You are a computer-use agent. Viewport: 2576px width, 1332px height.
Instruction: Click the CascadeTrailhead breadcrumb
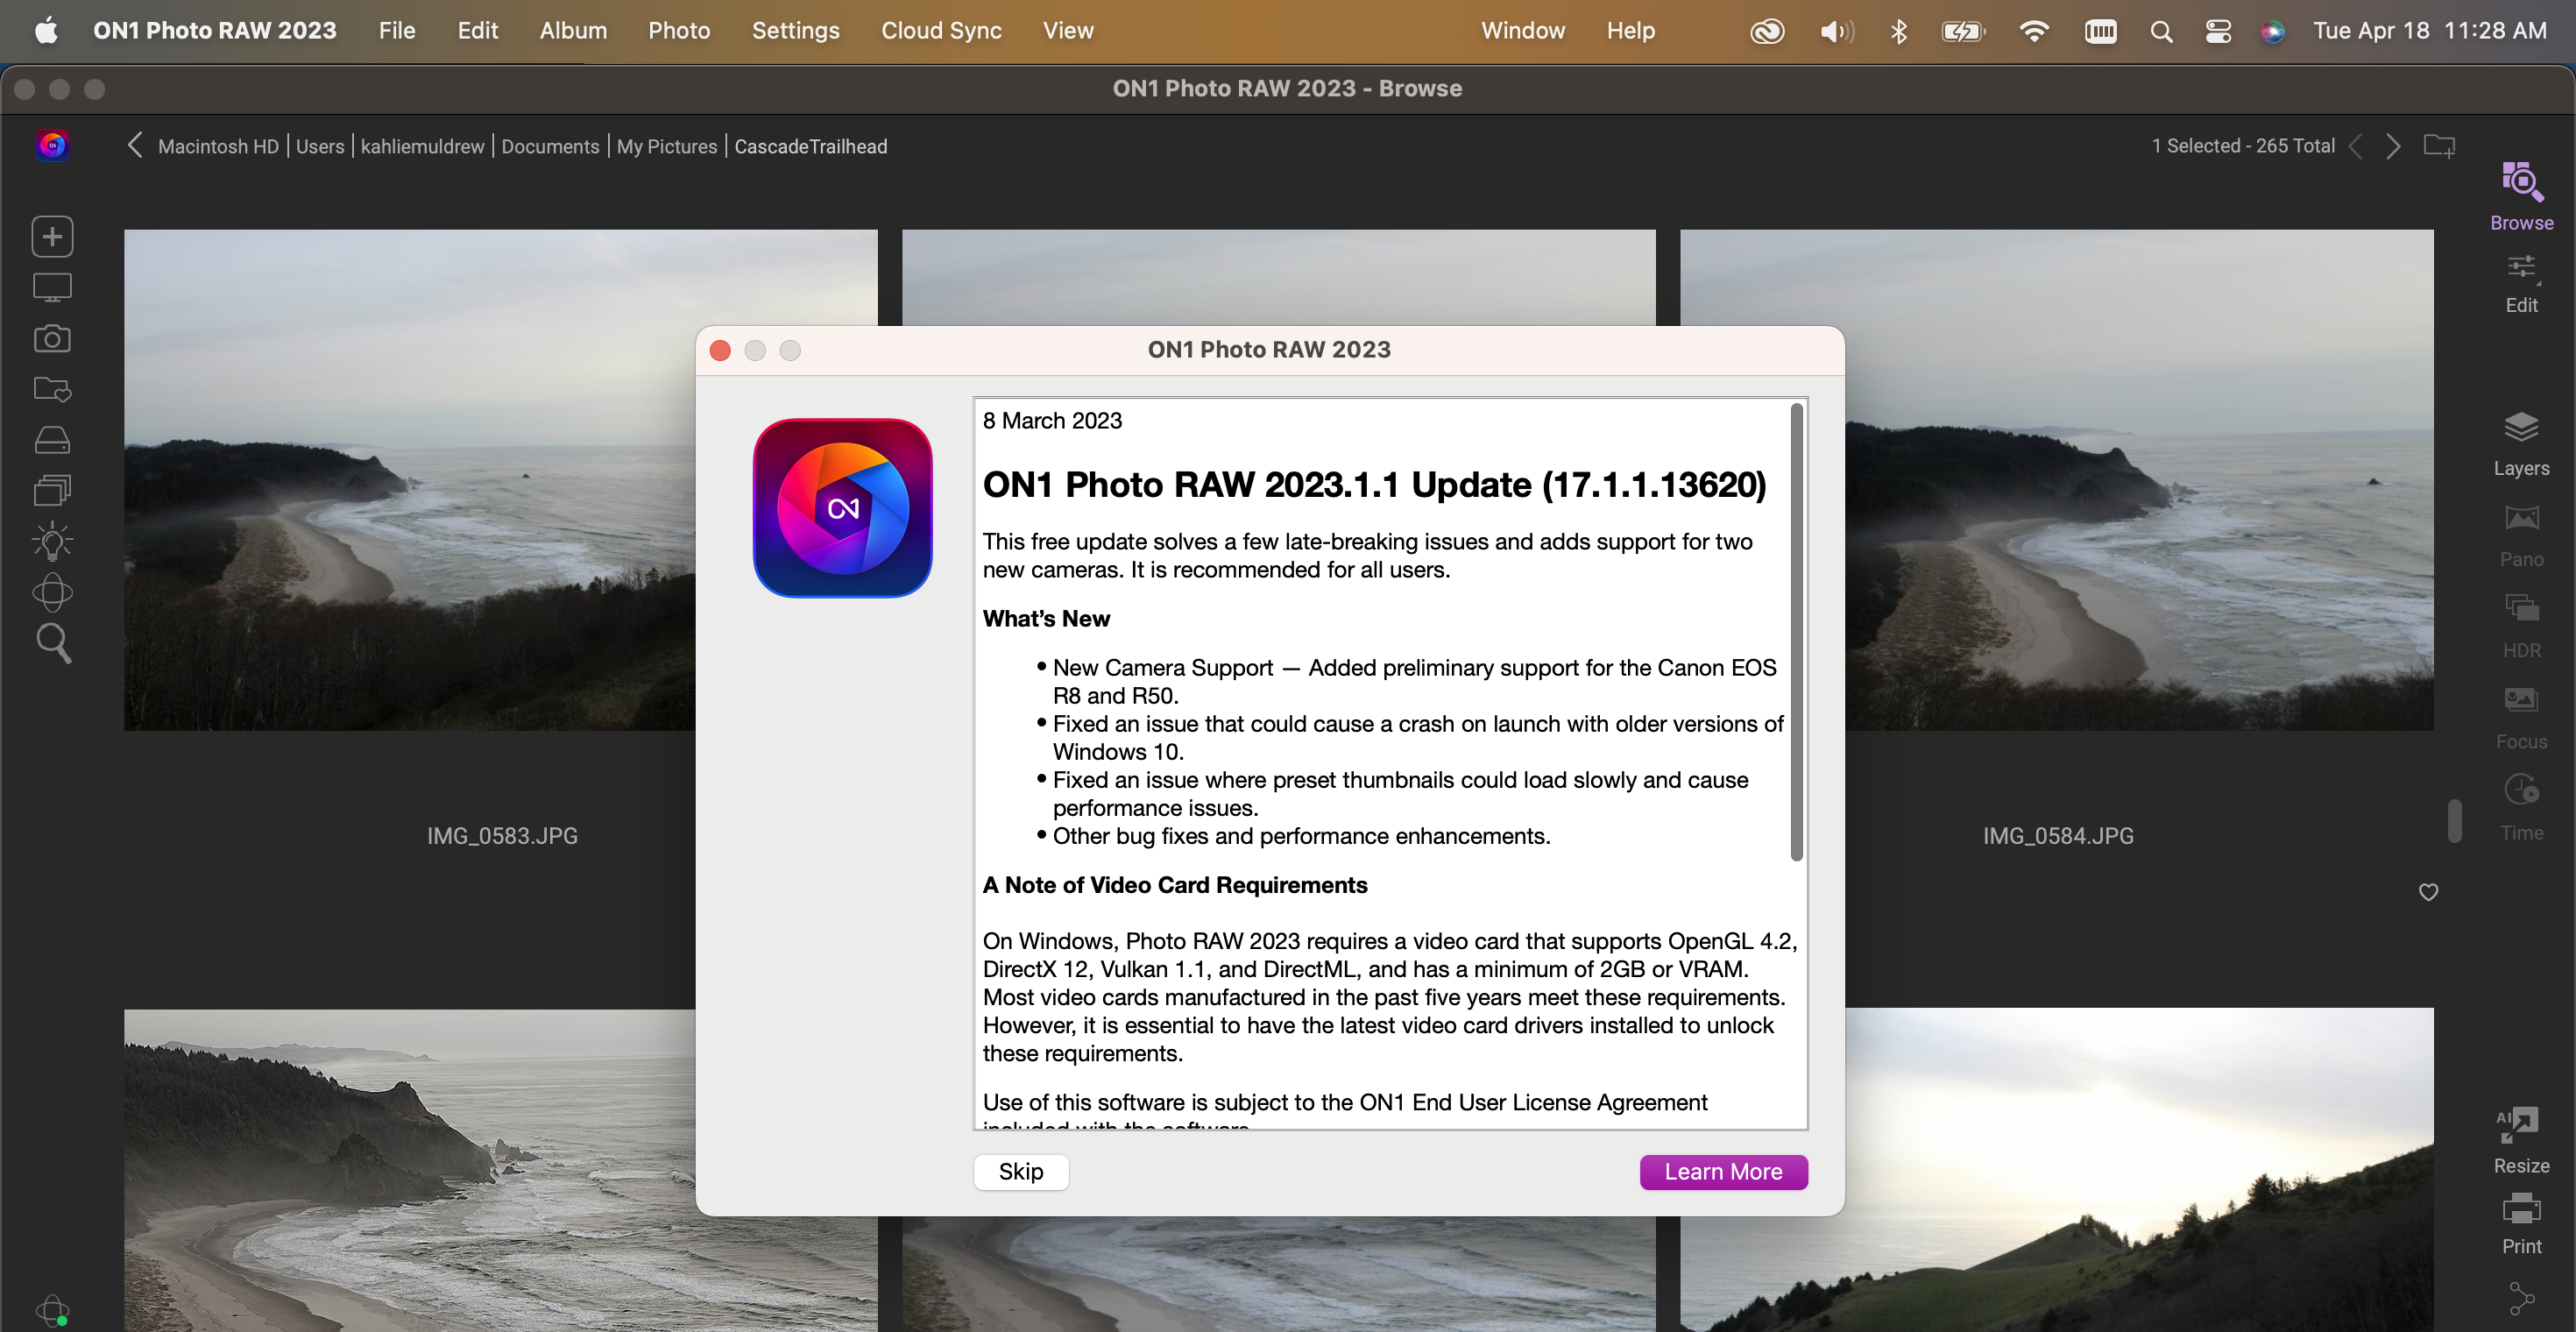click(x=810, y=146)
